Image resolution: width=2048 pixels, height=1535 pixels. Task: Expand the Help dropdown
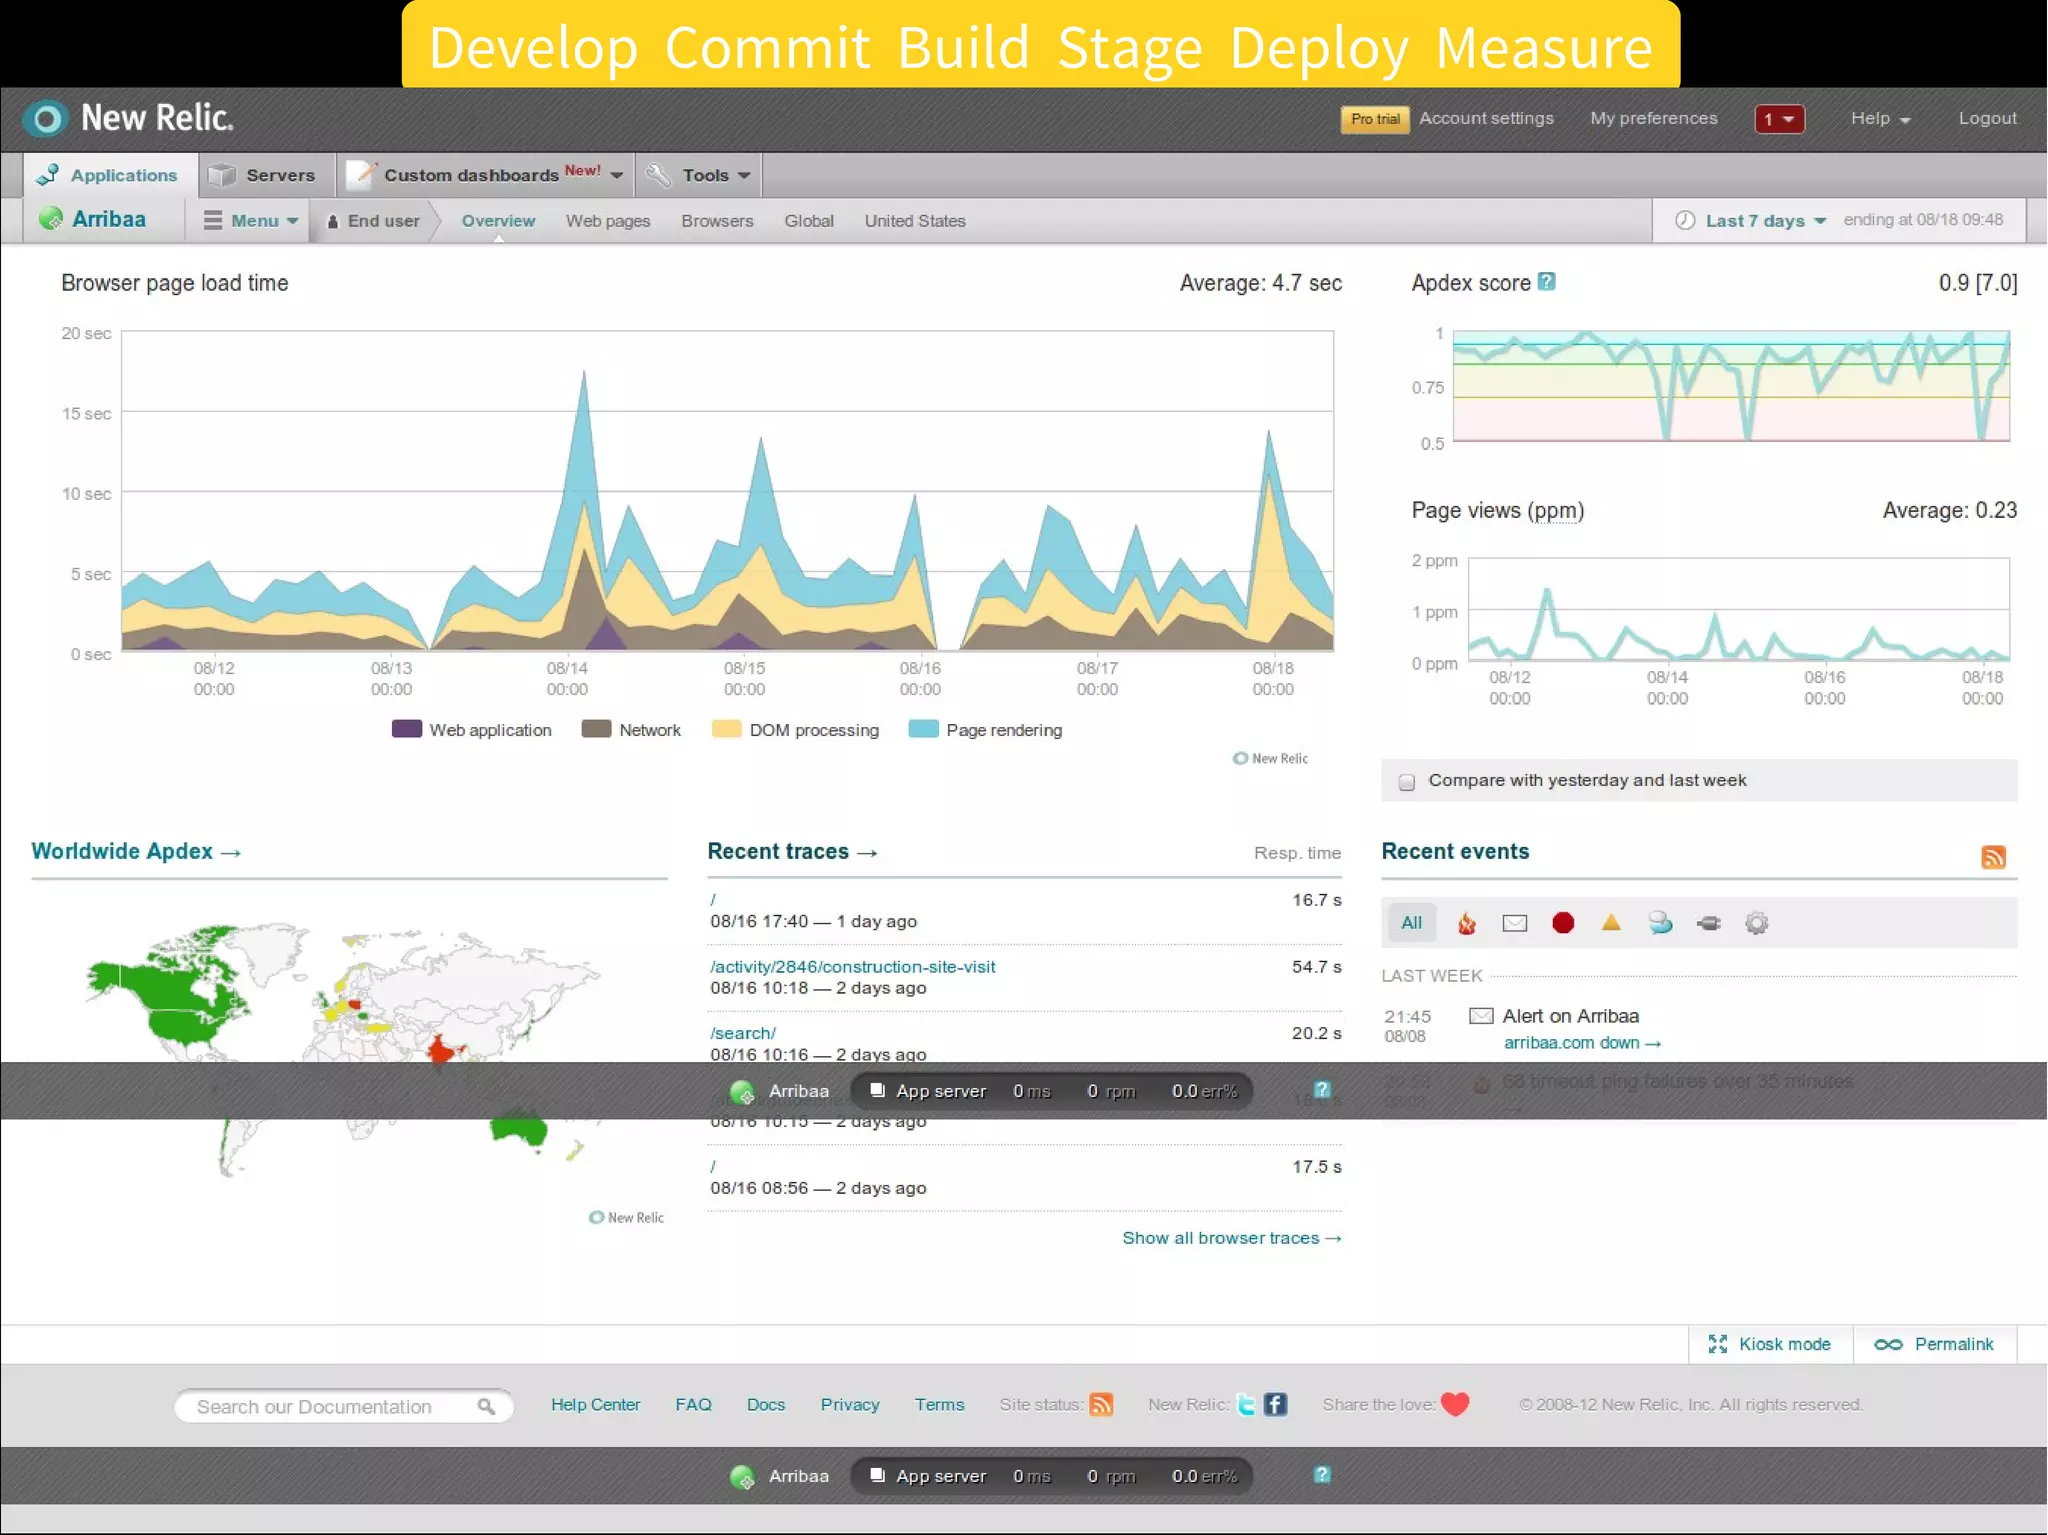pyautogui.click(x=1880, y=118)
